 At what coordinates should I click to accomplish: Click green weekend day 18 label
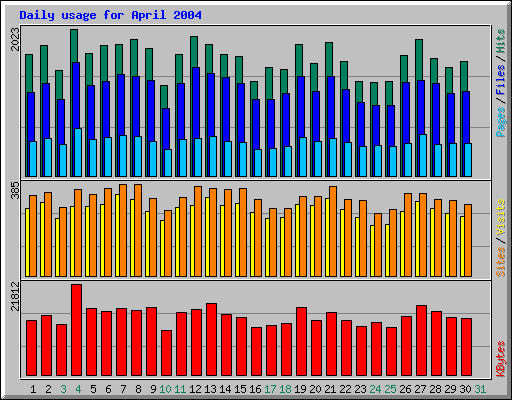click(x=285, y=389)
